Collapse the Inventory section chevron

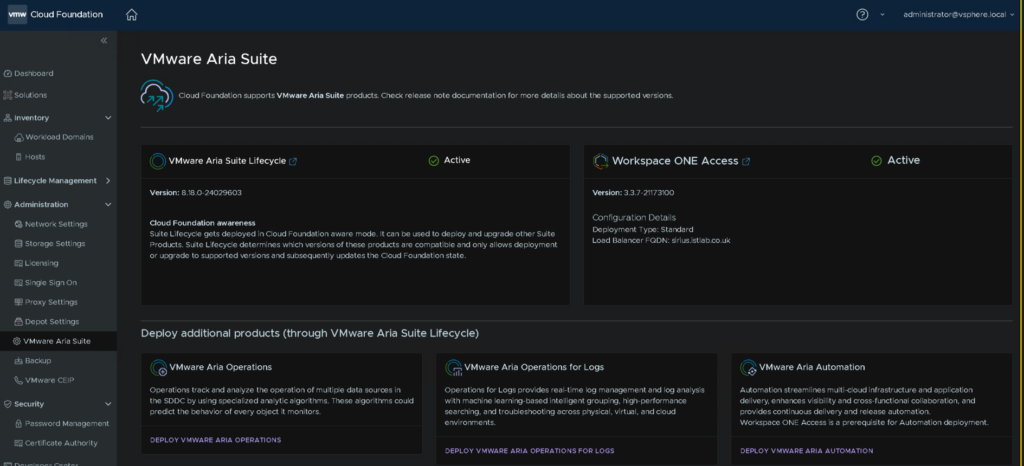click(x=108, y=118)
